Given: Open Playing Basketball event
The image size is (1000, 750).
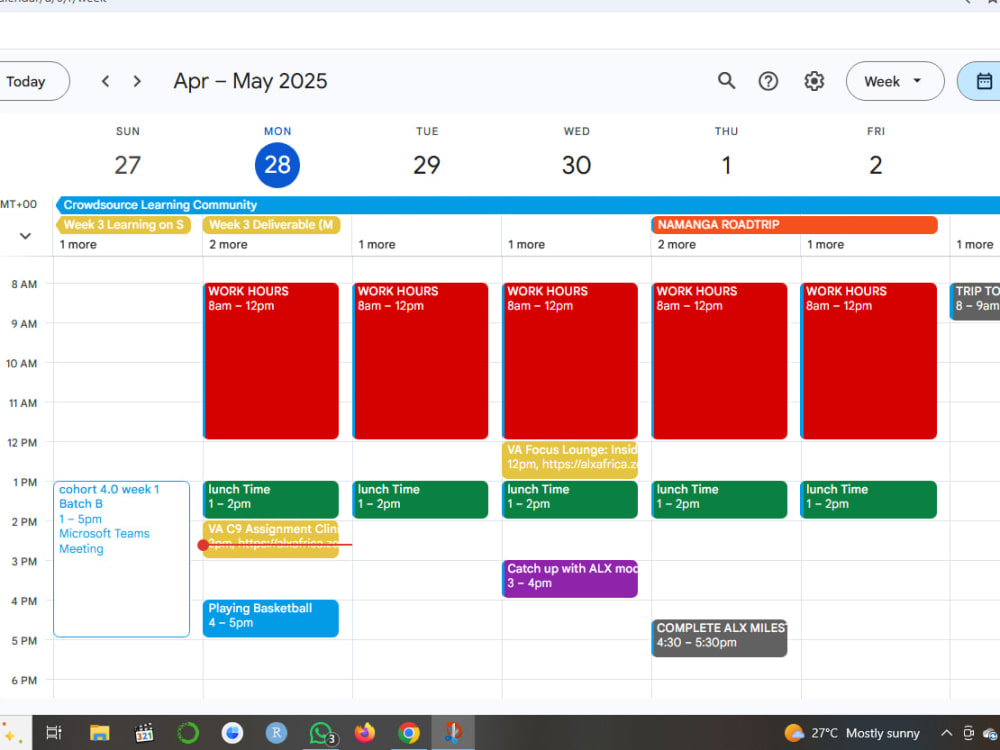Looking at the screenshot, I should [x=271, y=618].
